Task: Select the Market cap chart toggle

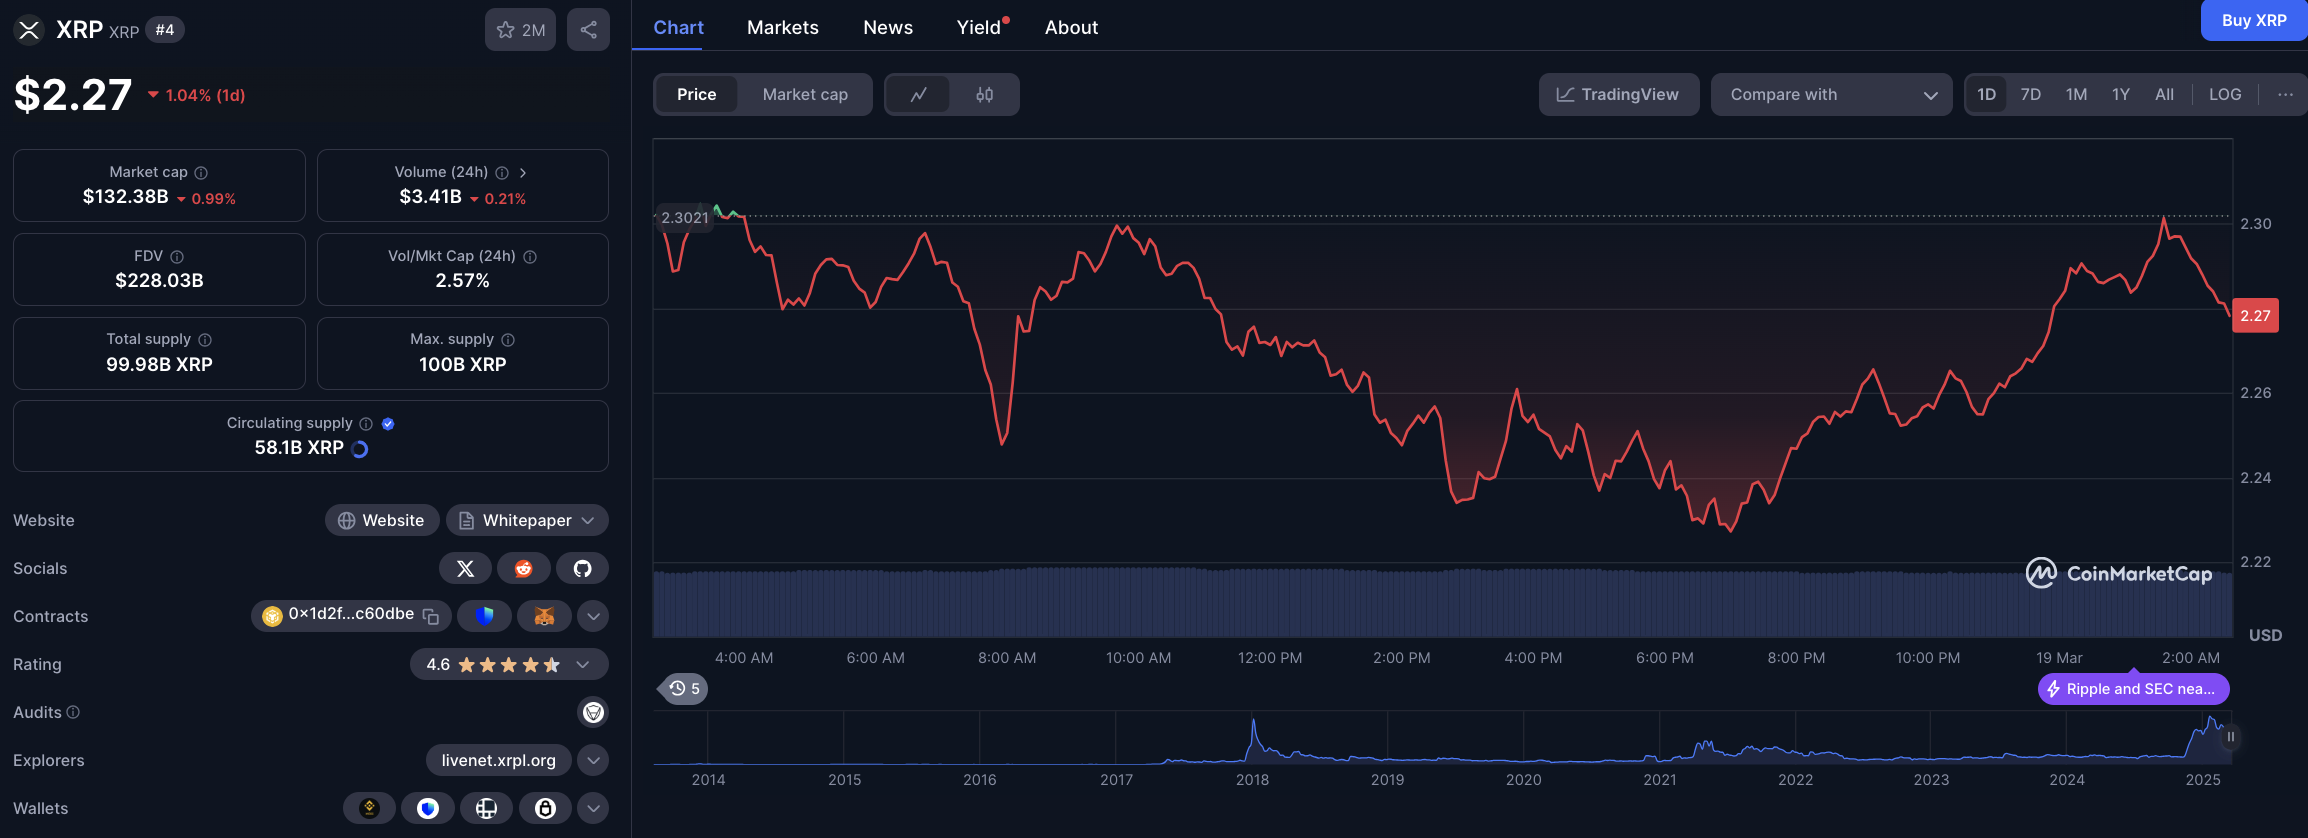Action: (805, 95)
